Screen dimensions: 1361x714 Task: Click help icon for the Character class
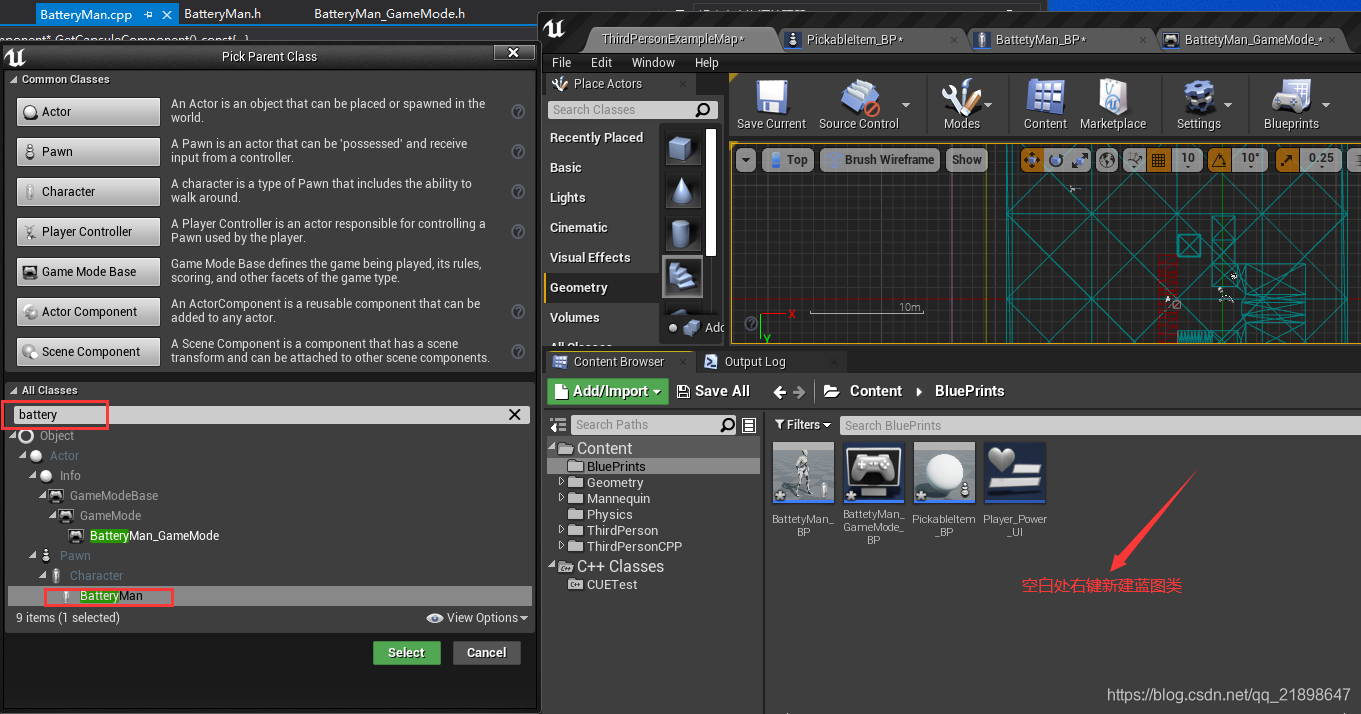pyautogui.click(x=518, y=192)
